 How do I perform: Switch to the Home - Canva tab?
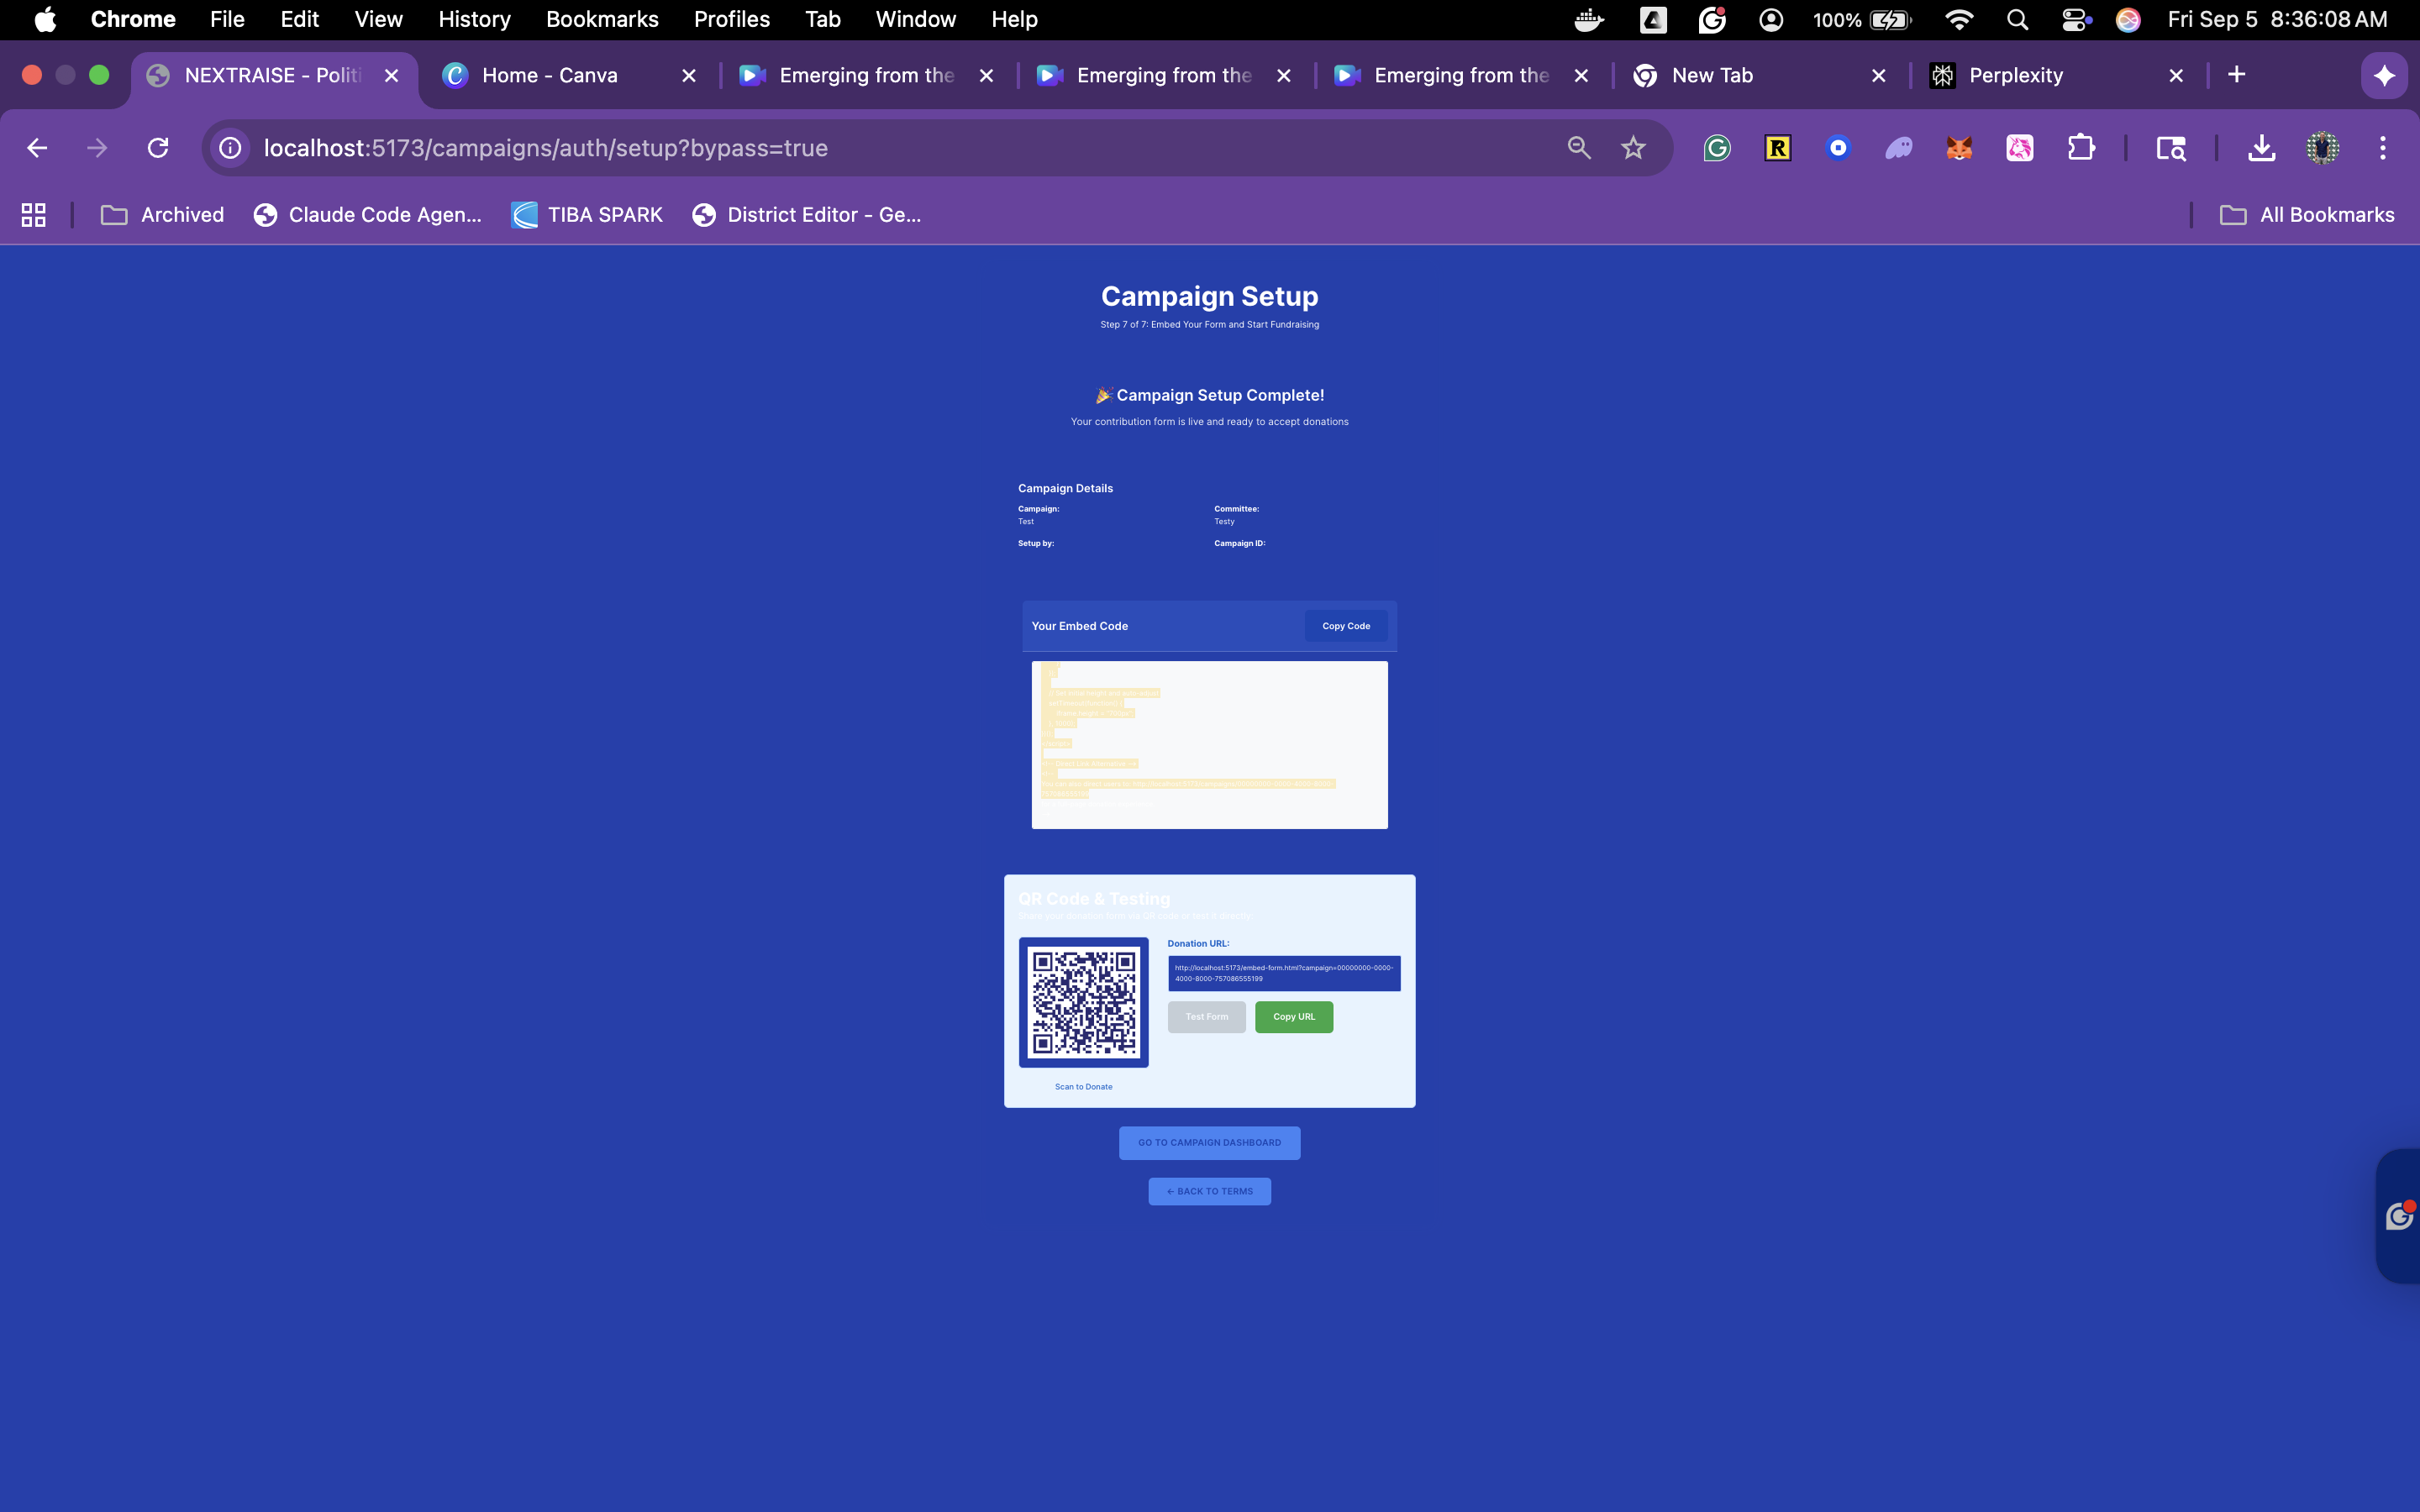[549, 75]
